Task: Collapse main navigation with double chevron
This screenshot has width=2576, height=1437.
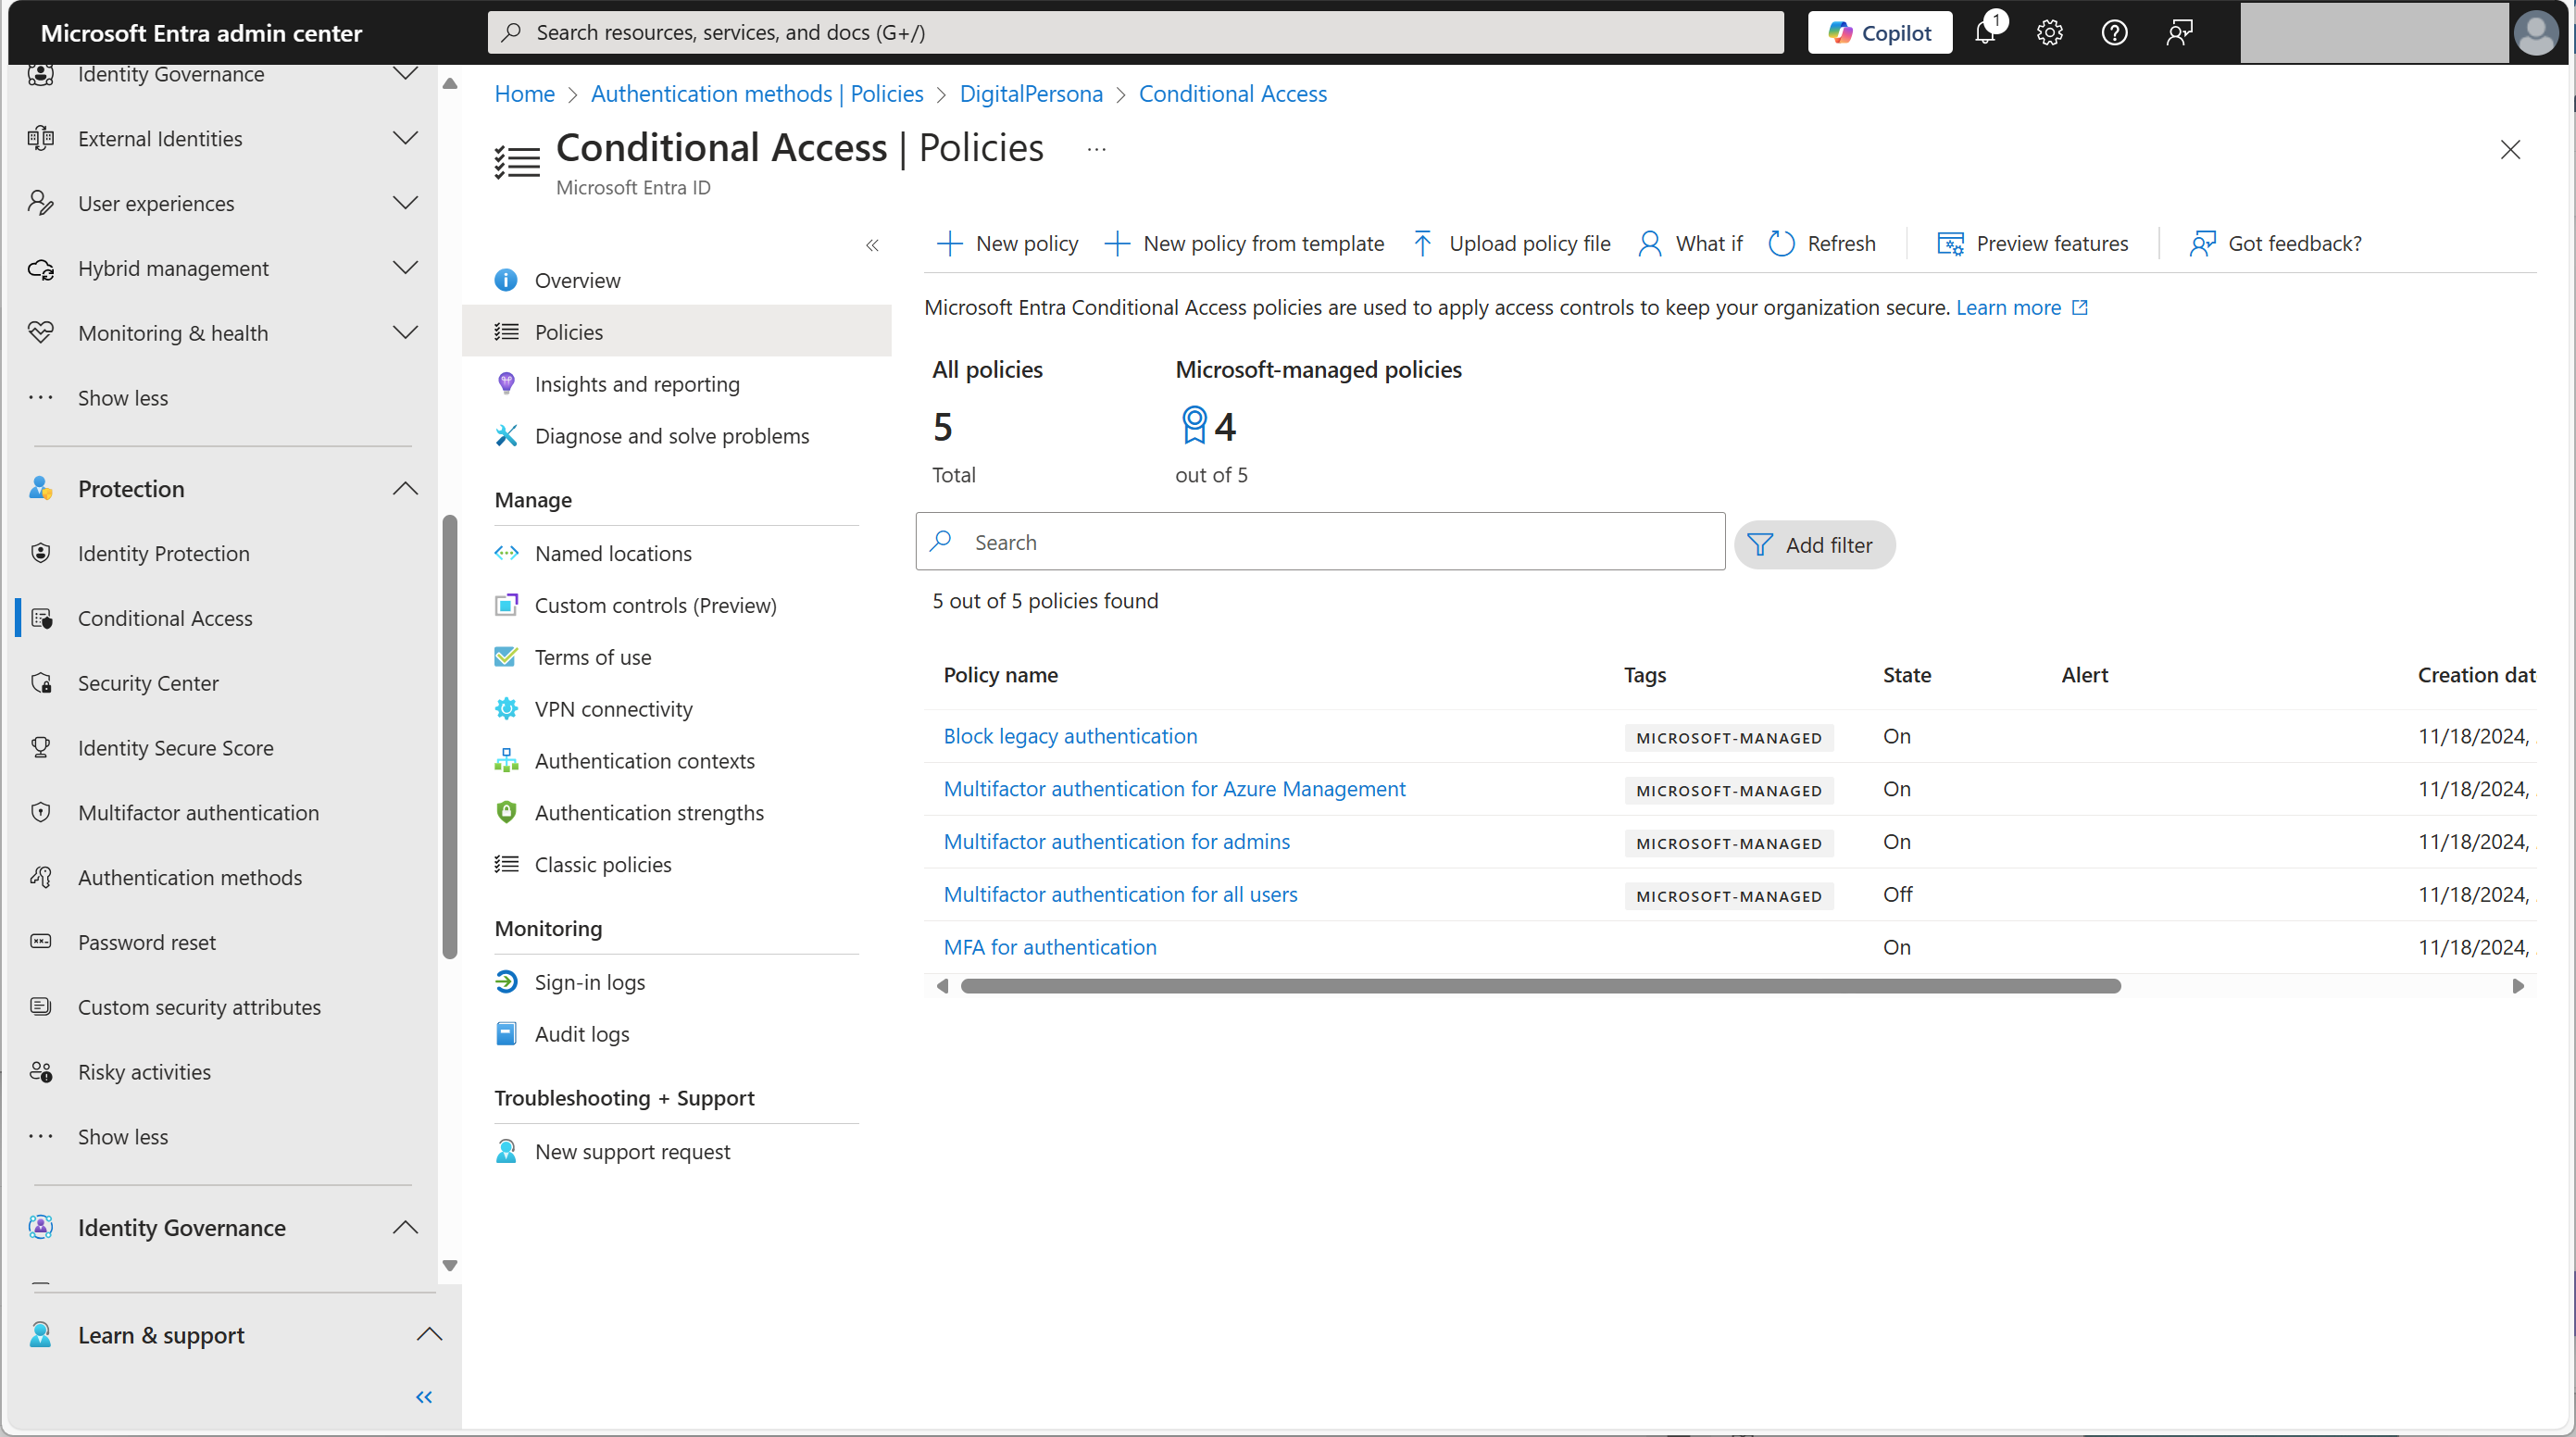Action: coord(424,1397)
